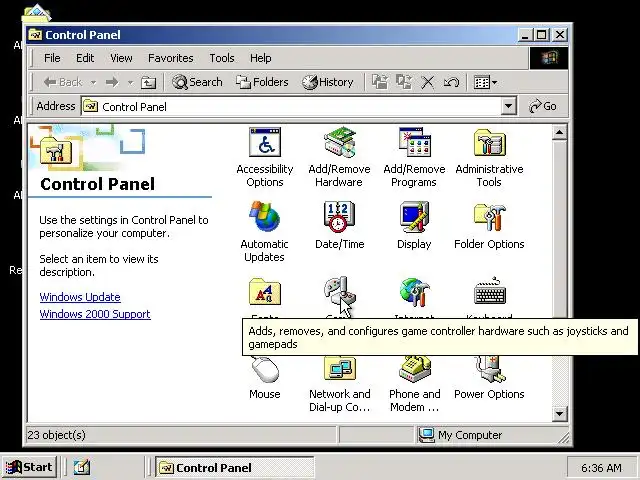Click the Windows 2000 Support link
640x480 pixels.
tap(95, 314)
